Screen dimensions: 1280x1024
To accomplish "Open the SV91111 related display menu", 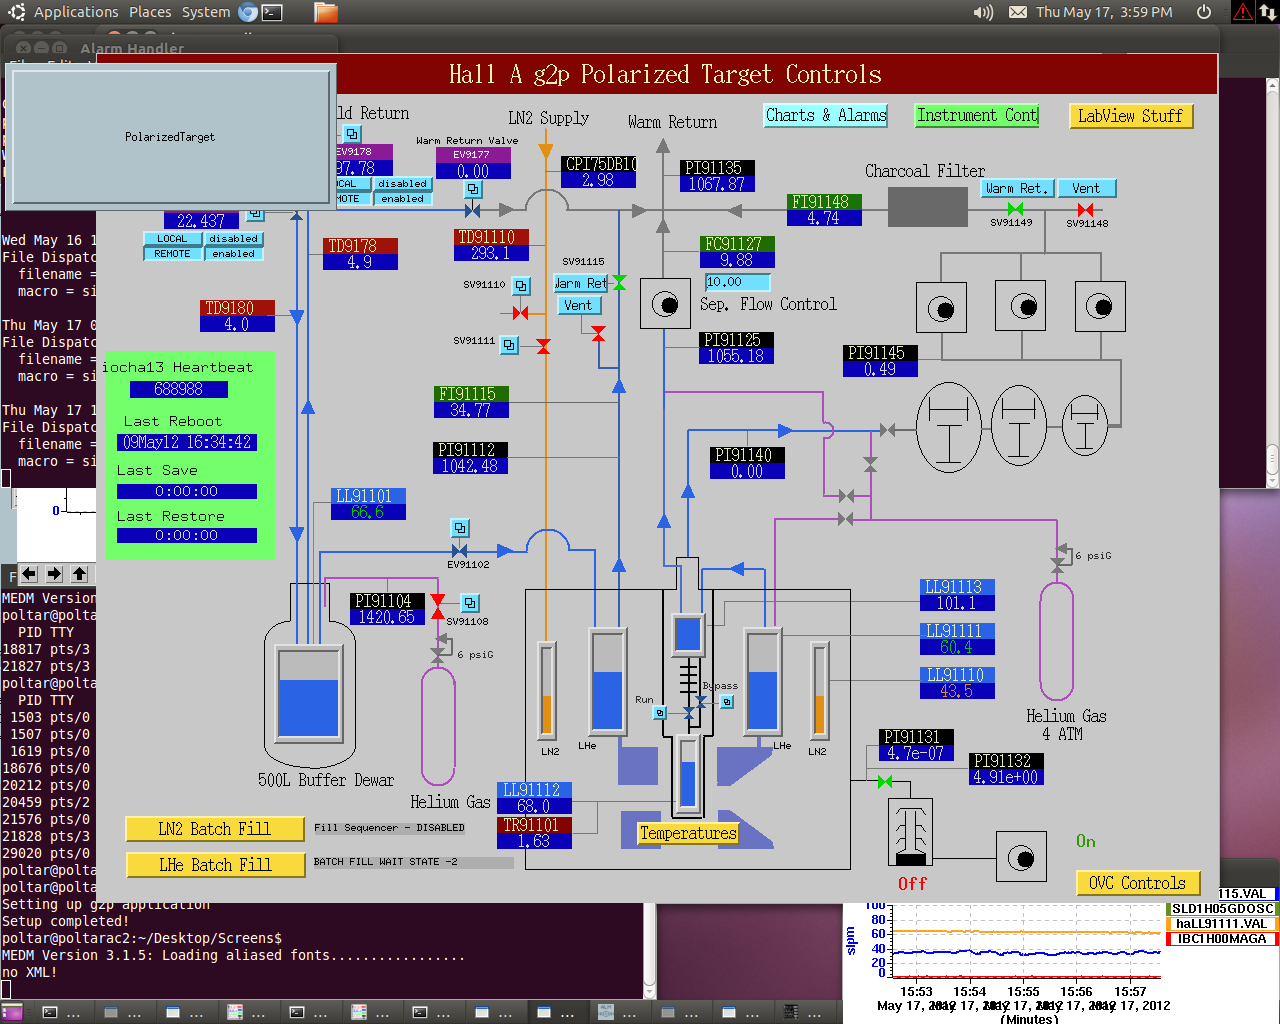I will click(x=509, y=345).
